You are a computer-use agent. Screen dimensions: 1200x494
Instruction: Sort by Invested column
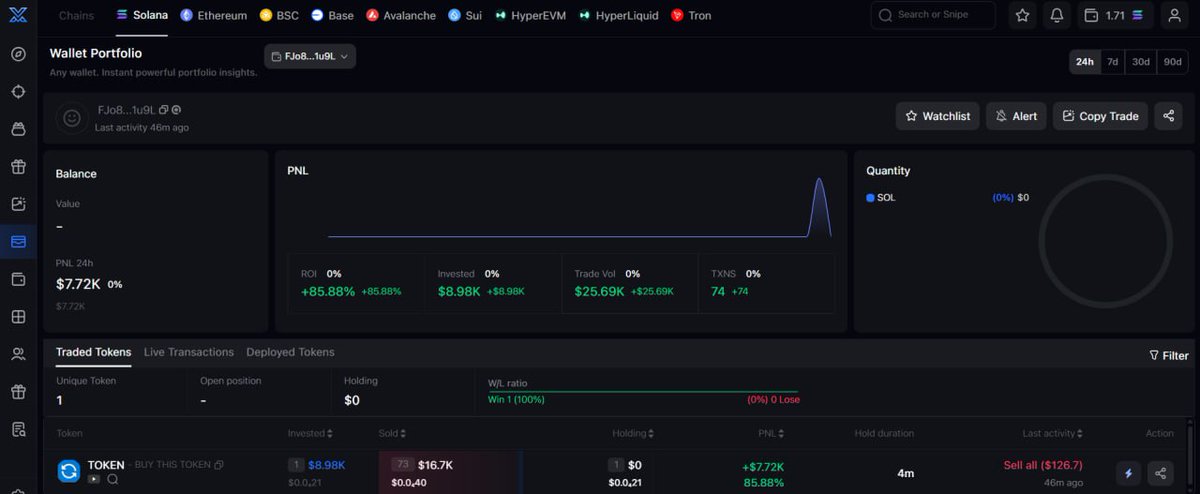(310, 433)
